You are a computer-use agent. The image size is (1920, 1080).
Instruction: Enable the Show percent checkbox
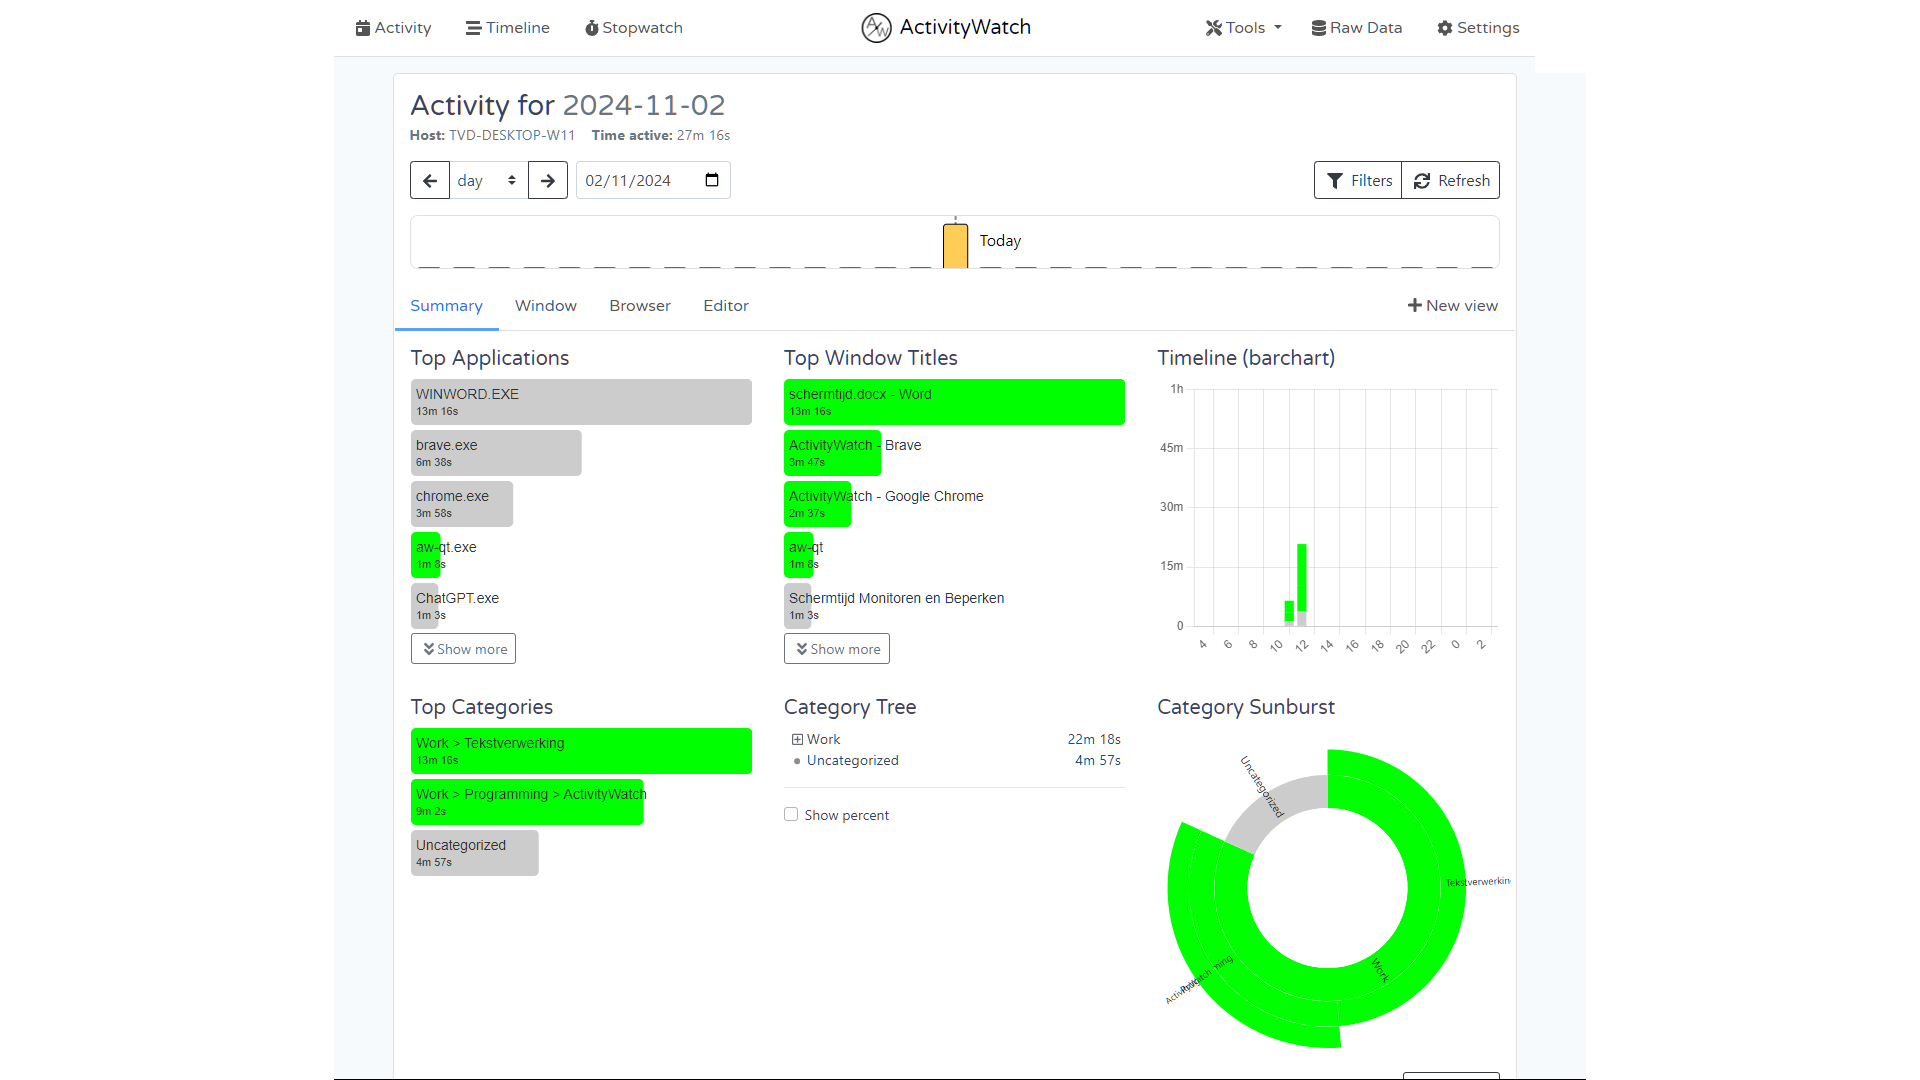791,815
